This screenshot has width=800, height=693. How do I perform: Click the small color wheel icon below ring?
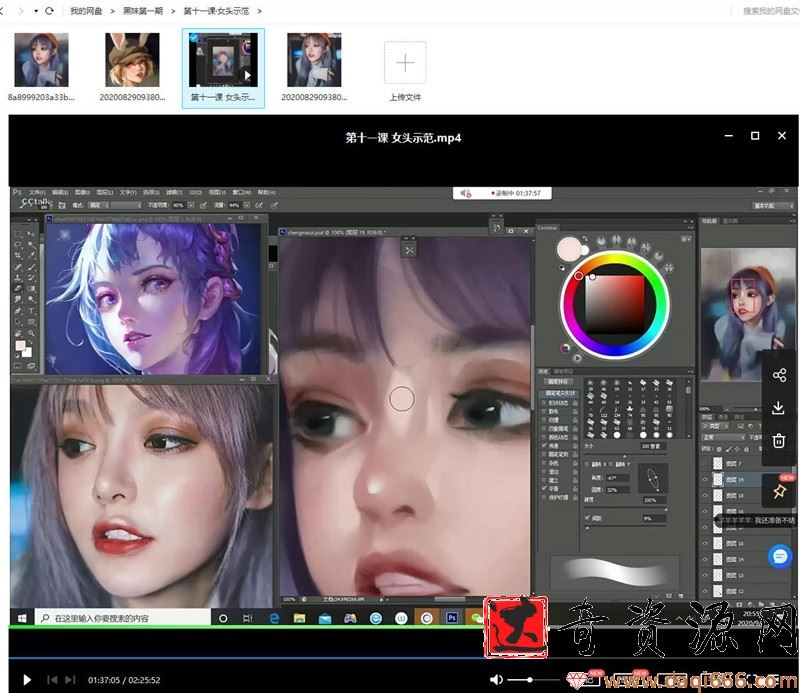(x=565, y=349)
